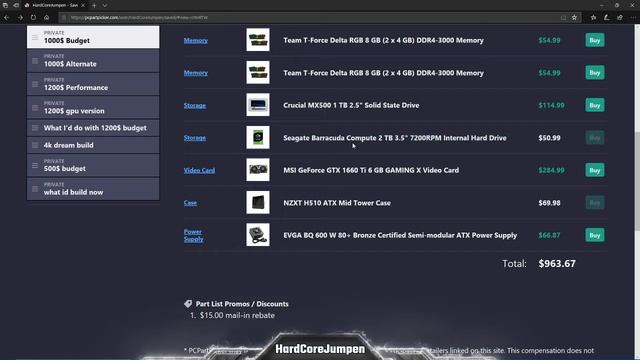640x360 pixels.
Task: Click the NZXT H510 case thumbnail
Action: point(258,202)
